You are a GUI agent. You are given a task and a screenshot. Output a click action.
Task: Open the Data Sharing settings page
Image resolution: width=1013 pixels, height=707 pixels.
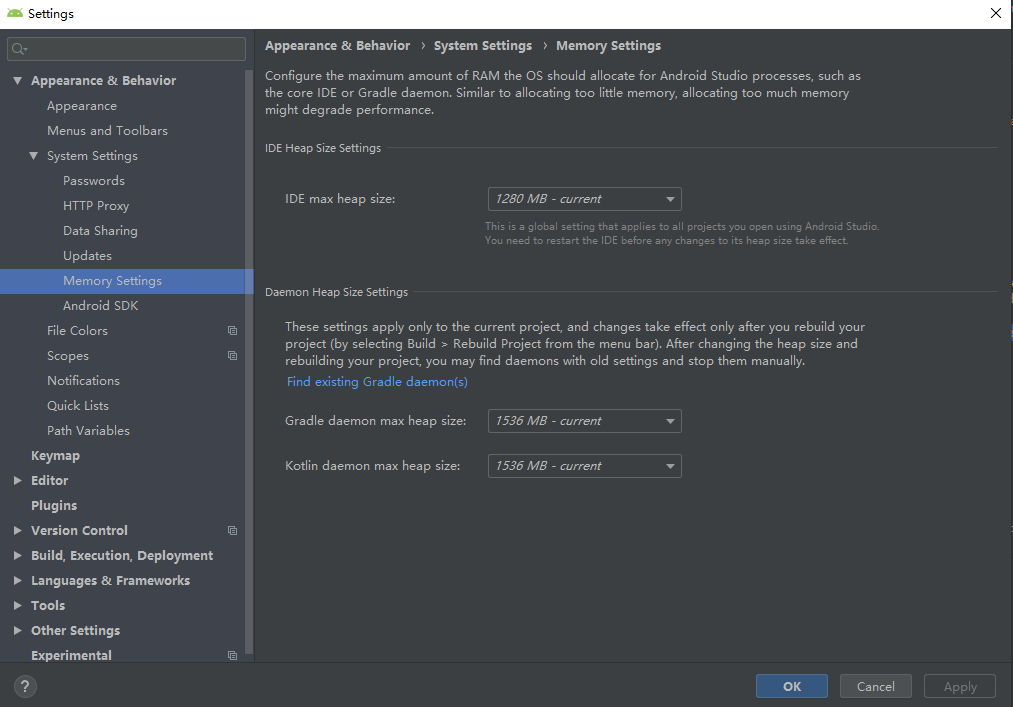point(100,231)
